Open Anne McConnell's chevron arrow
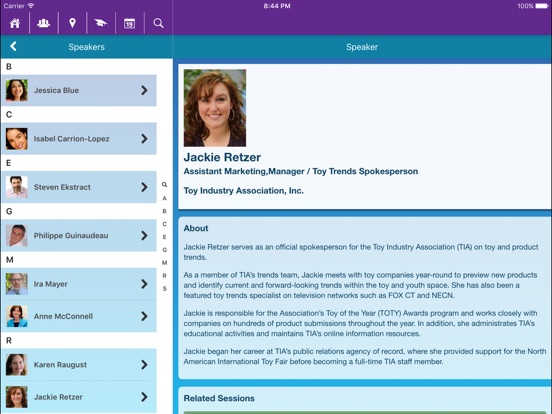 [144, 316]
